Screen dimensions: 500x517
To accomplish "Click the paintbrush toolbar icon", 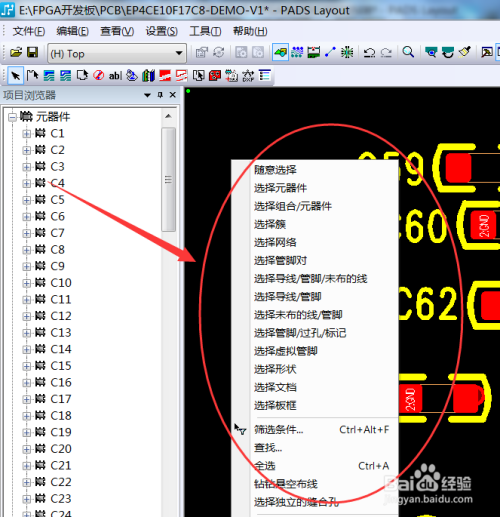I will (x=465, y=52).
